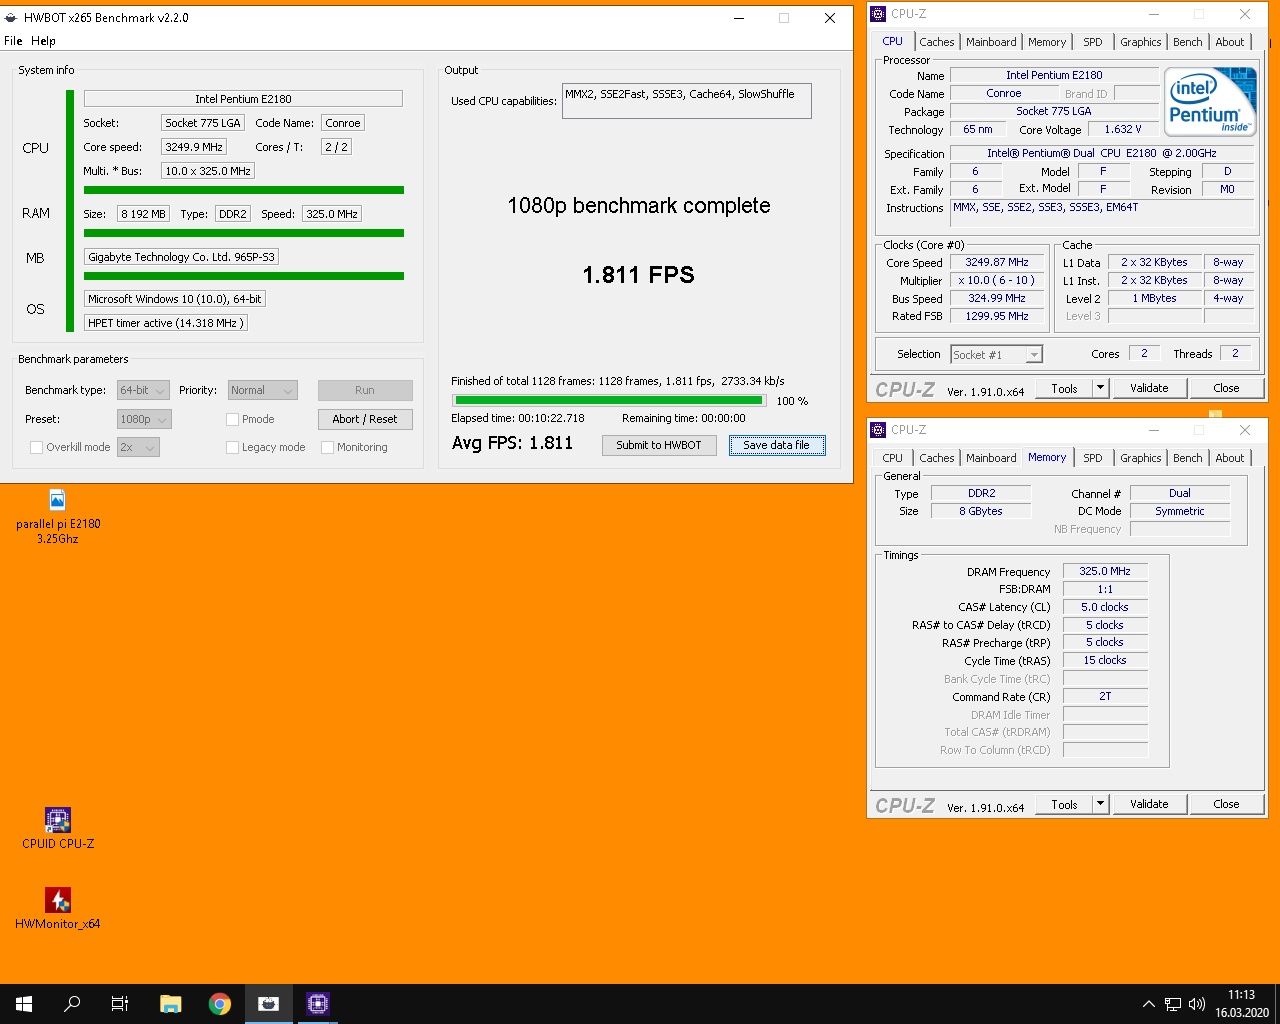Click Save data file button
1280x1024 pixels.
[x=777, y=445]
